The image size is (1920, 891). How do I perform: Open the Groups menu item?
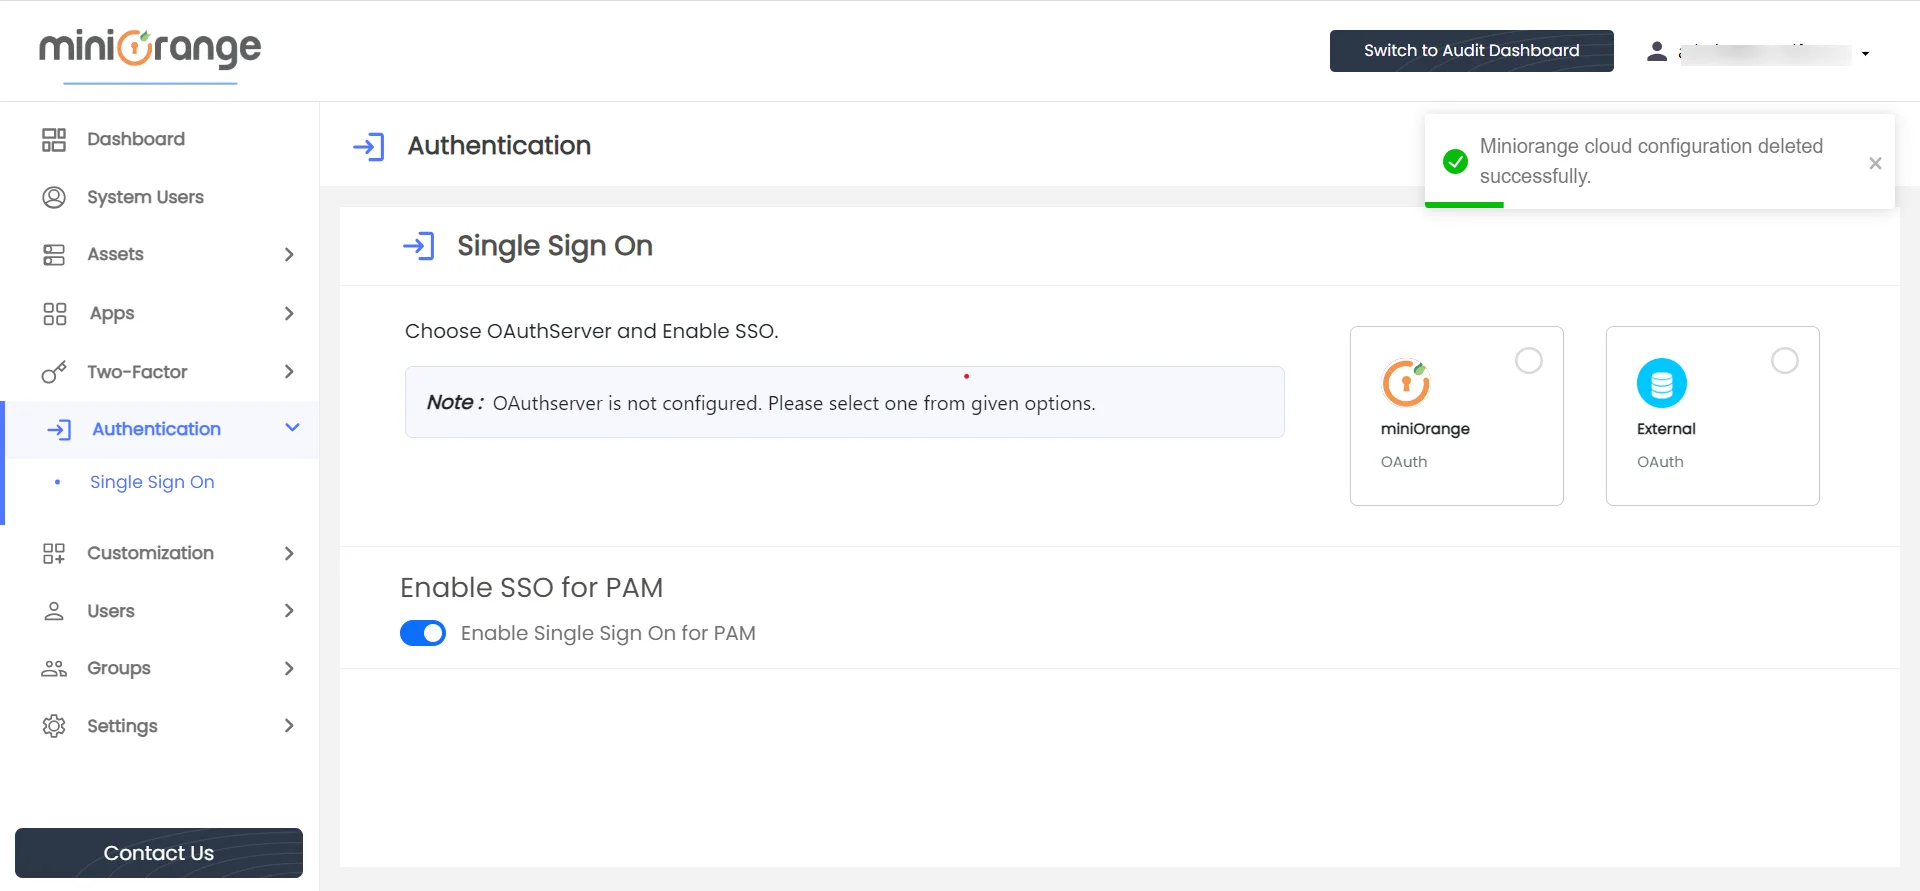[x=119, y=668]
